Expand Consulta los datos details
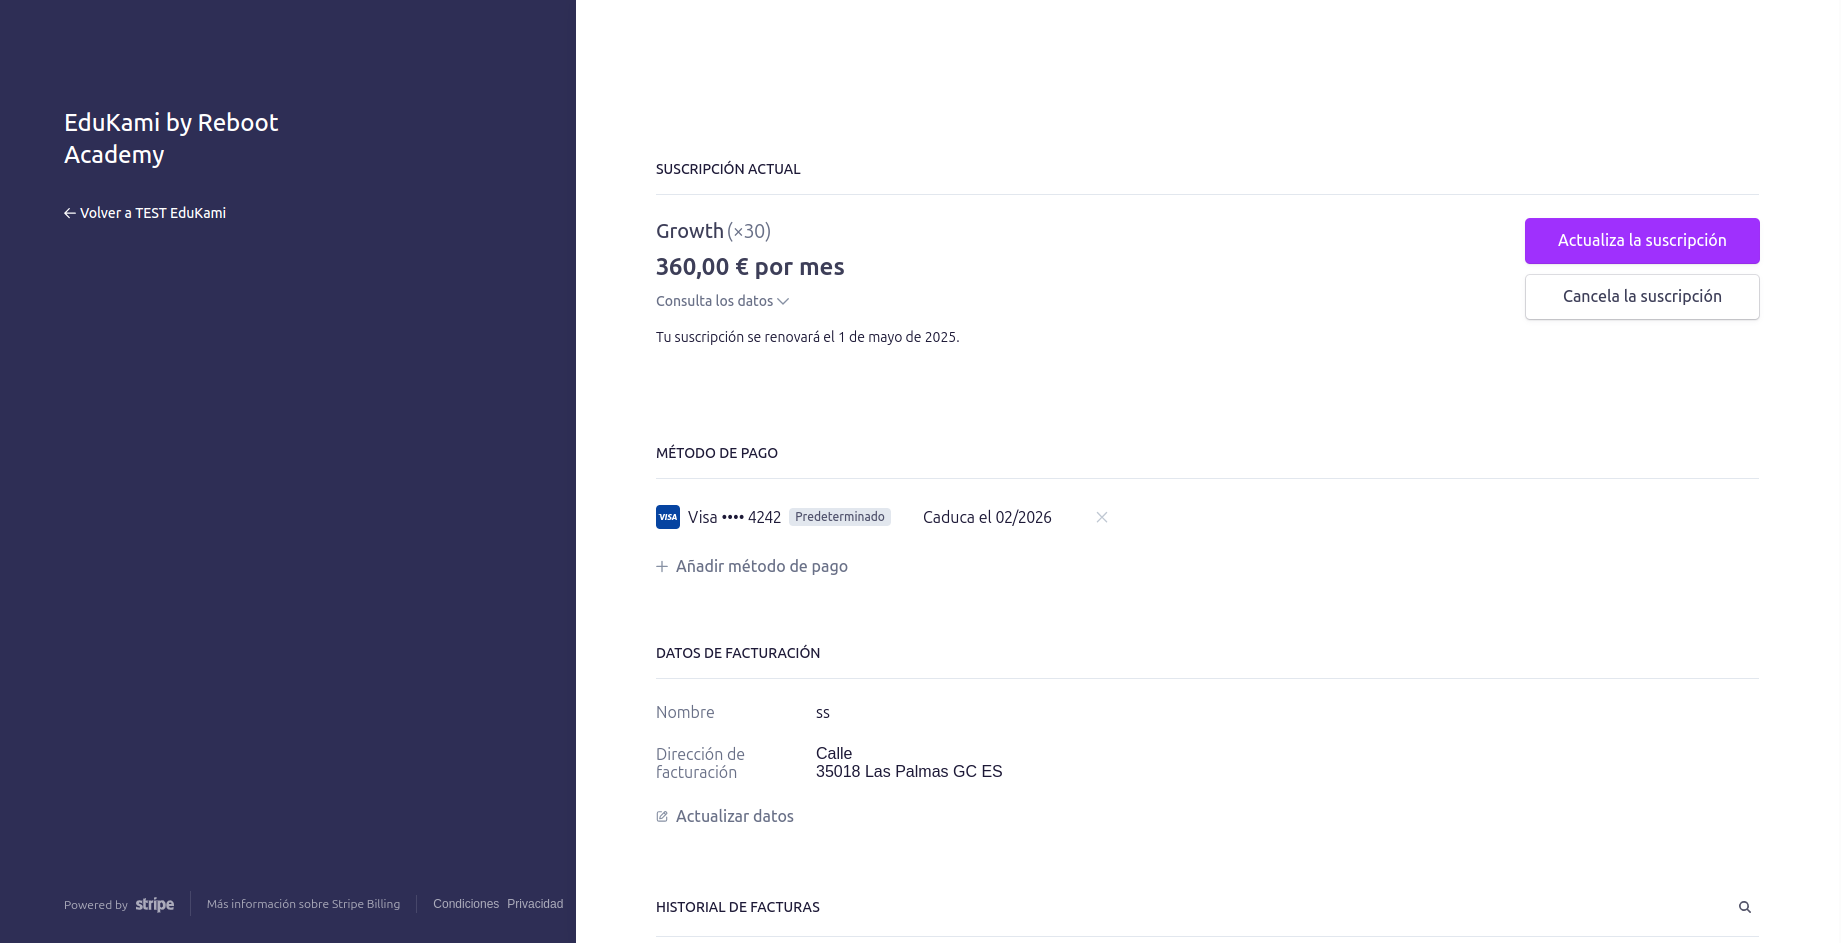 point(714,301)
